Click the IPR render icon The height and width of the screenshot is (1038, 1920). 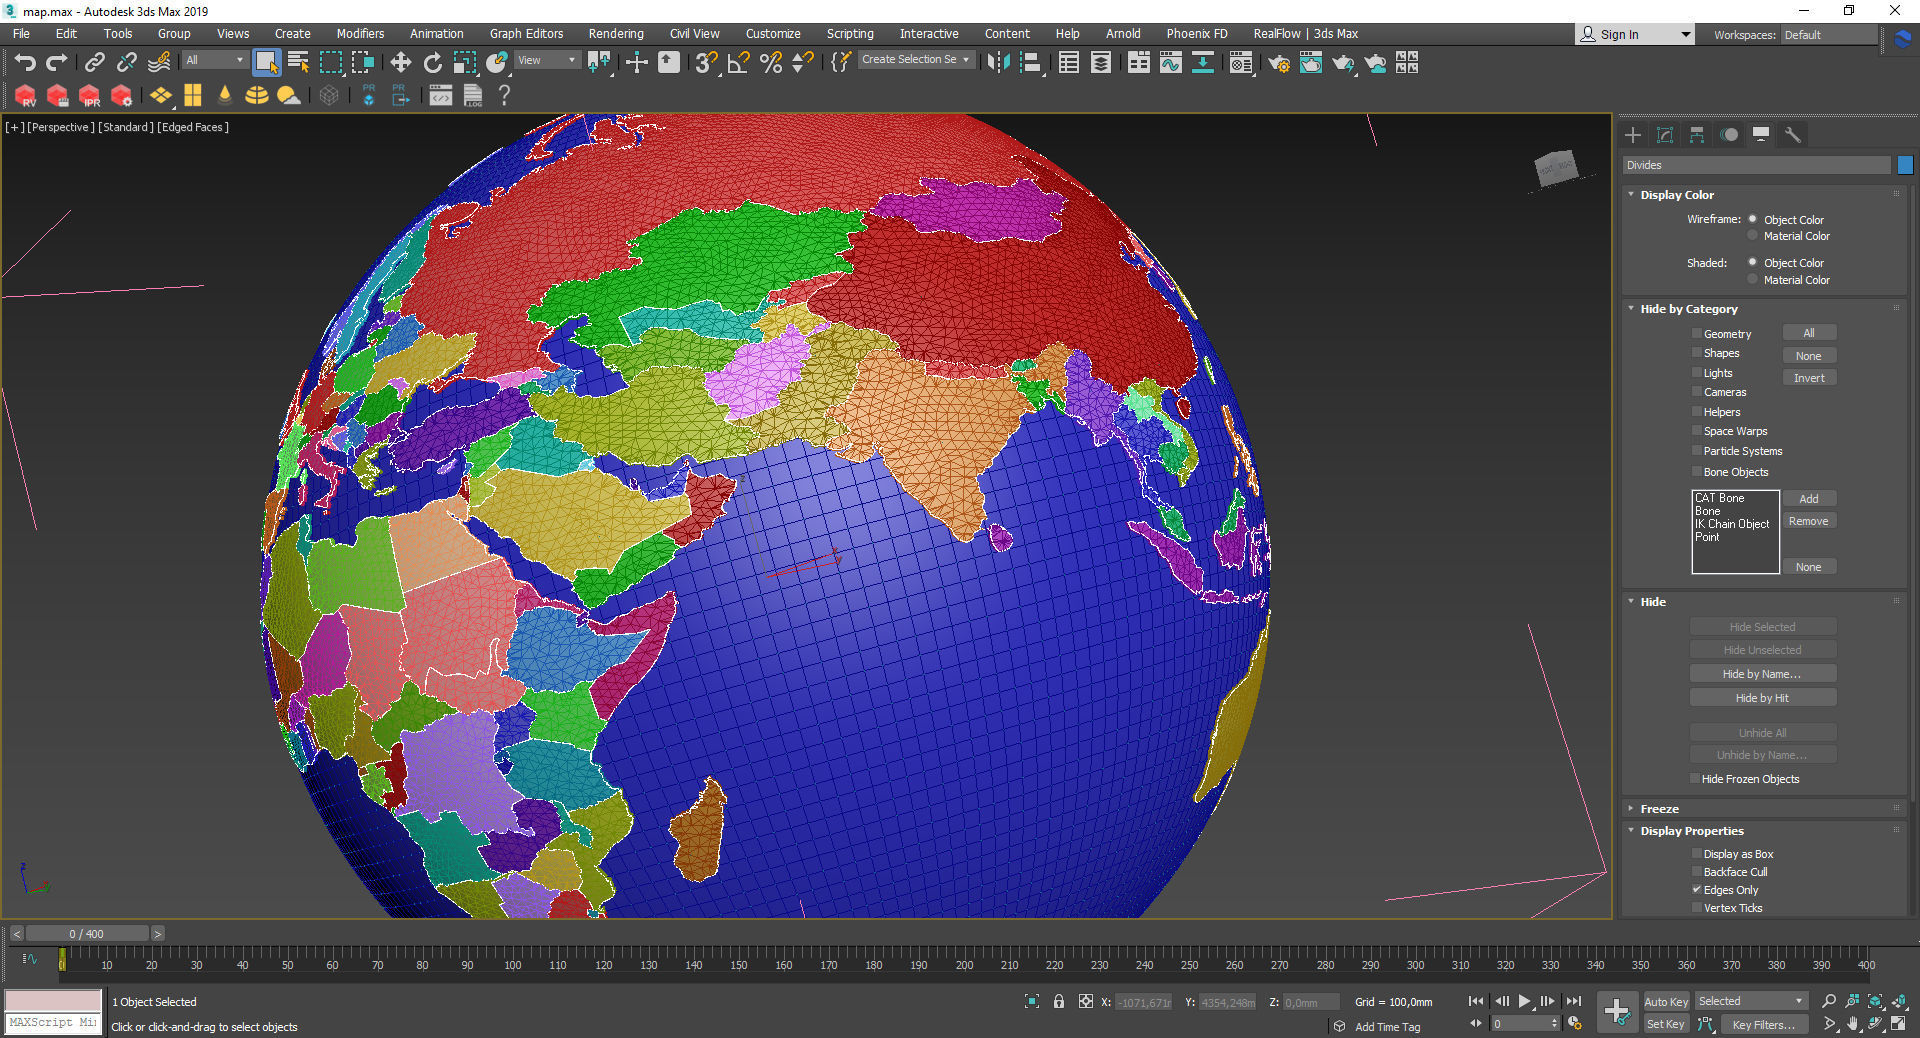pos(90,96)
